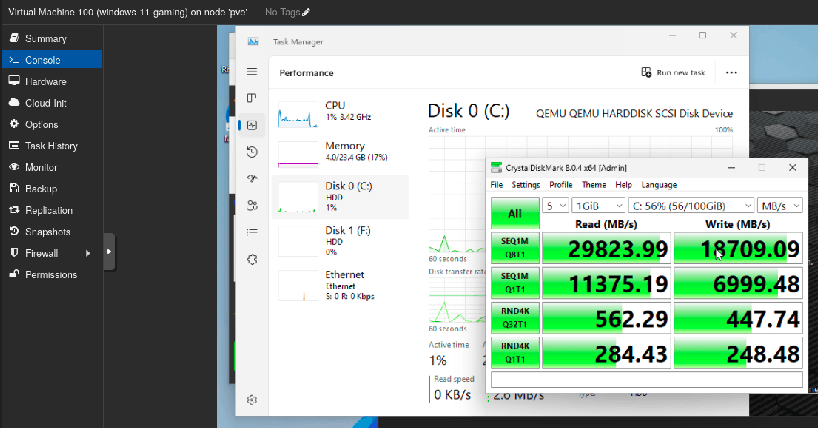This screenshot has width=818, height=428.
Task: Click write result 18709.09
Action: [x=738, y=248]
